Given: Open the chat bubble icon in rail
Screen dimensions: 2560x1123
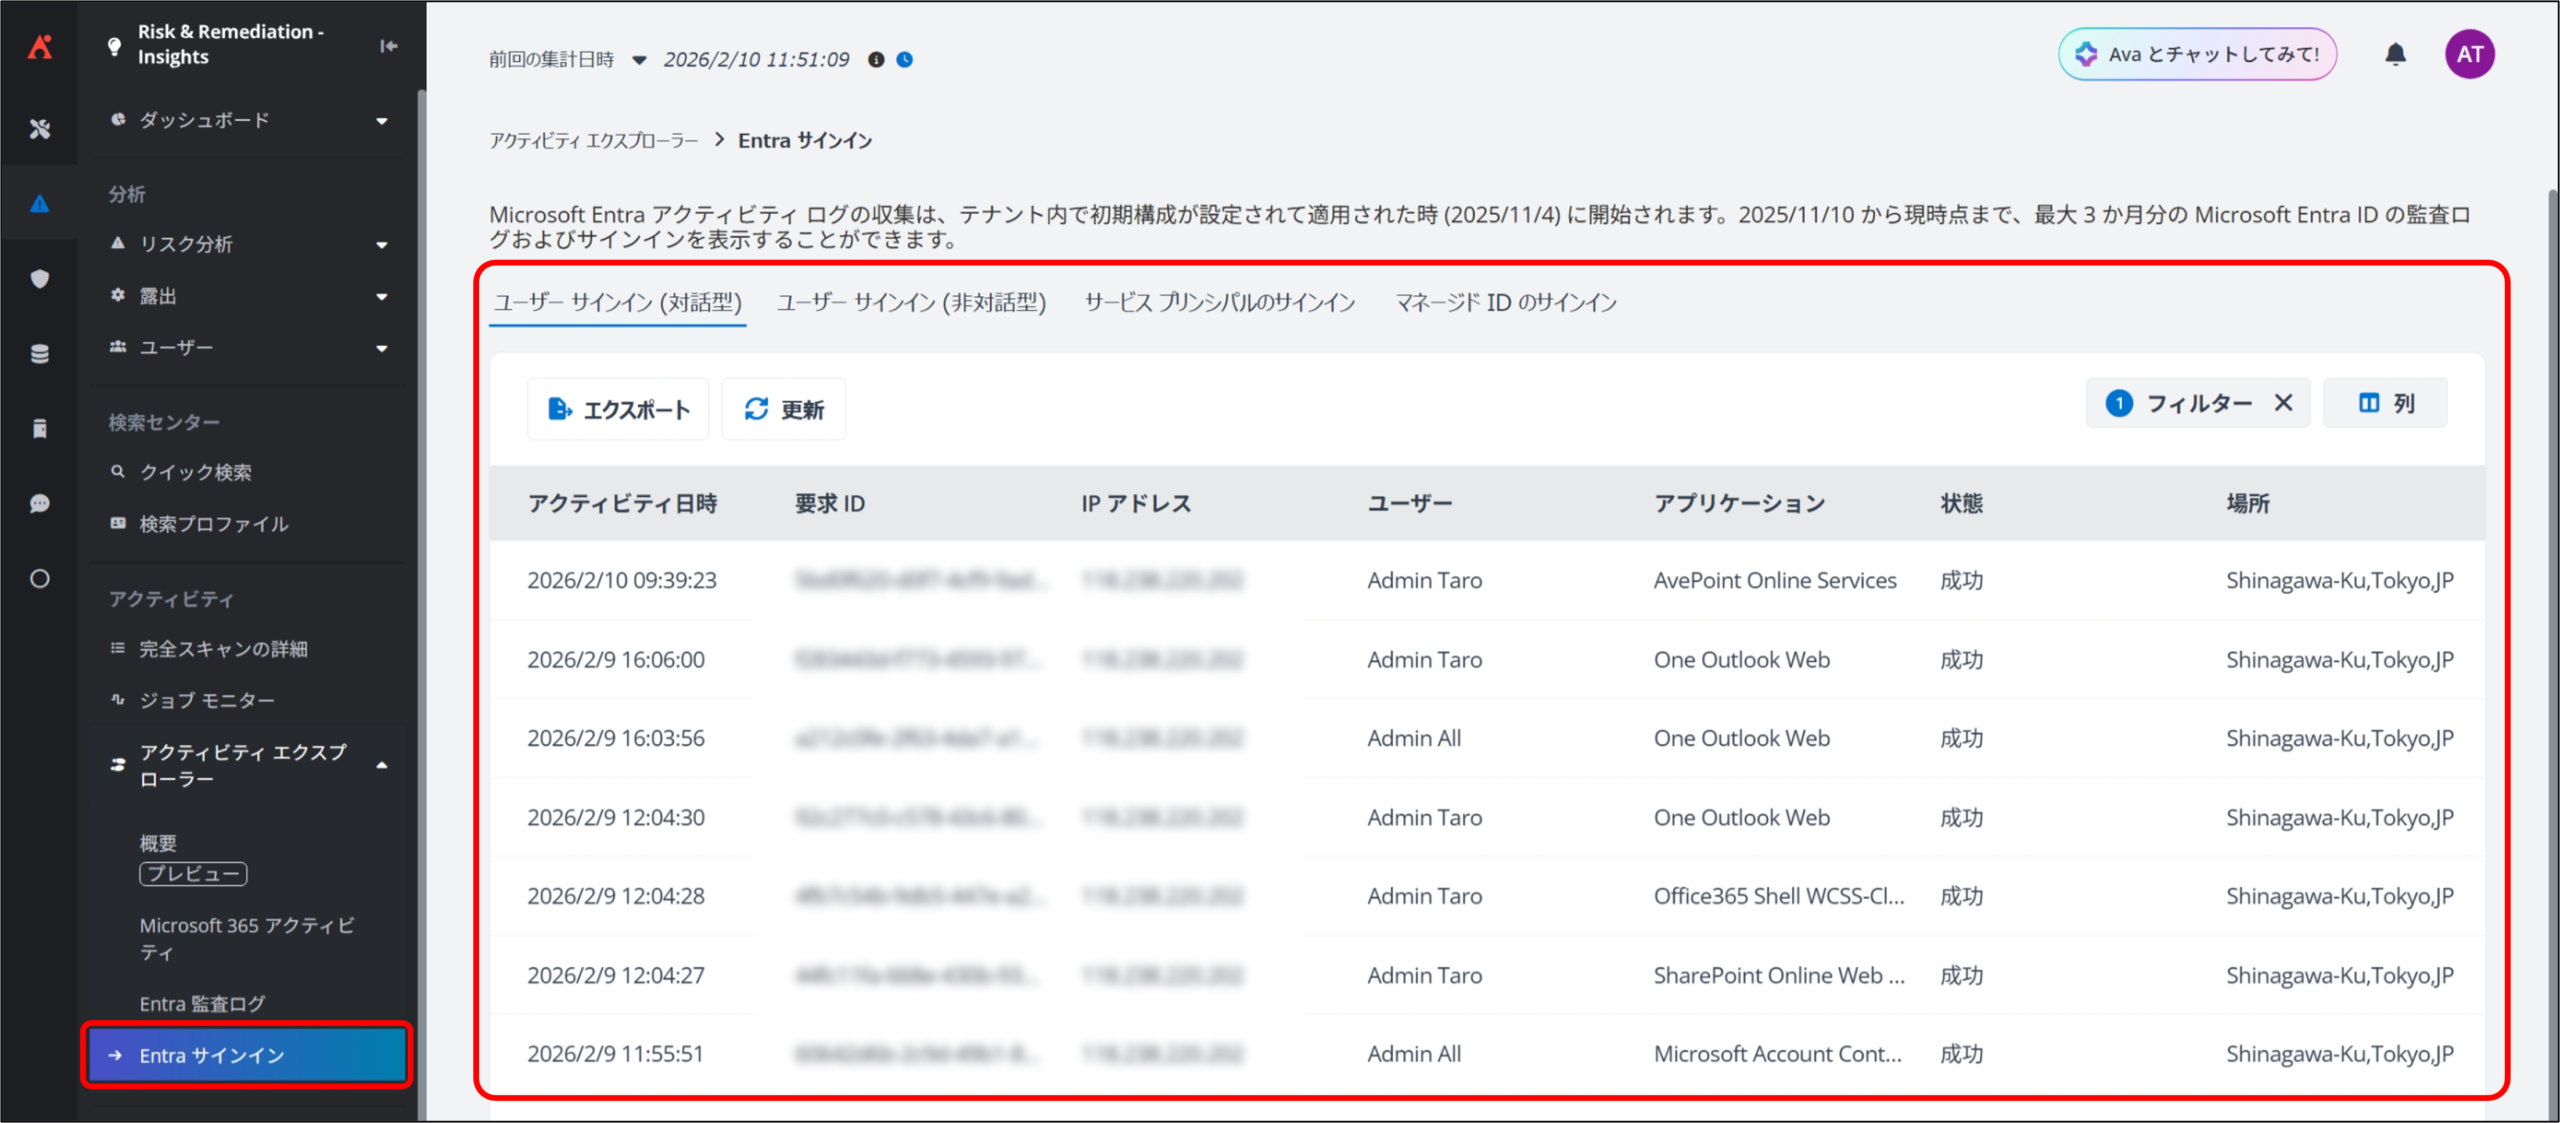Looking at the screenshot, I should (39, 503).
